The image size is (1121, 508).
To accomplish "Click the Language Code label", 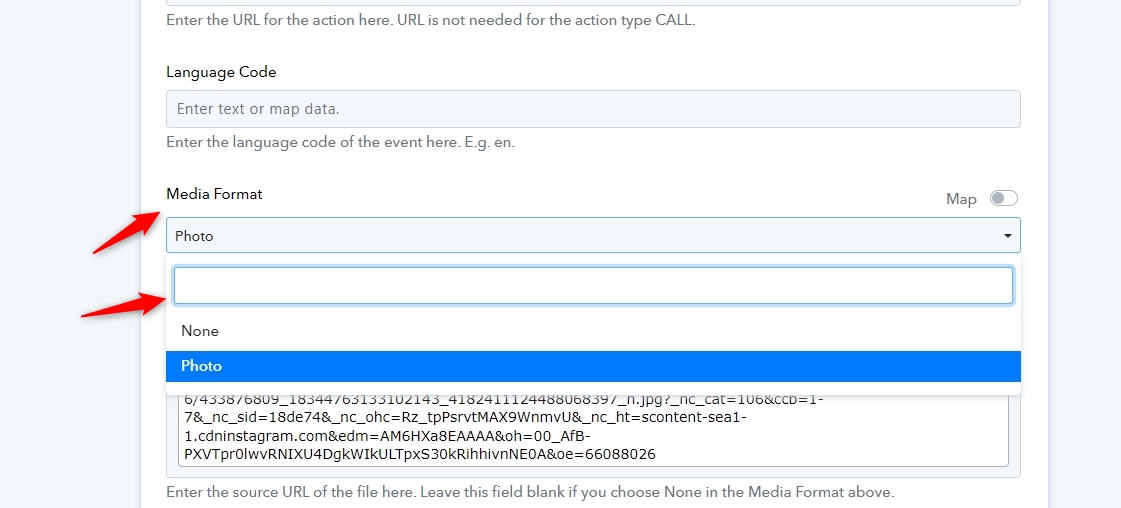I will tap(221, 72).
